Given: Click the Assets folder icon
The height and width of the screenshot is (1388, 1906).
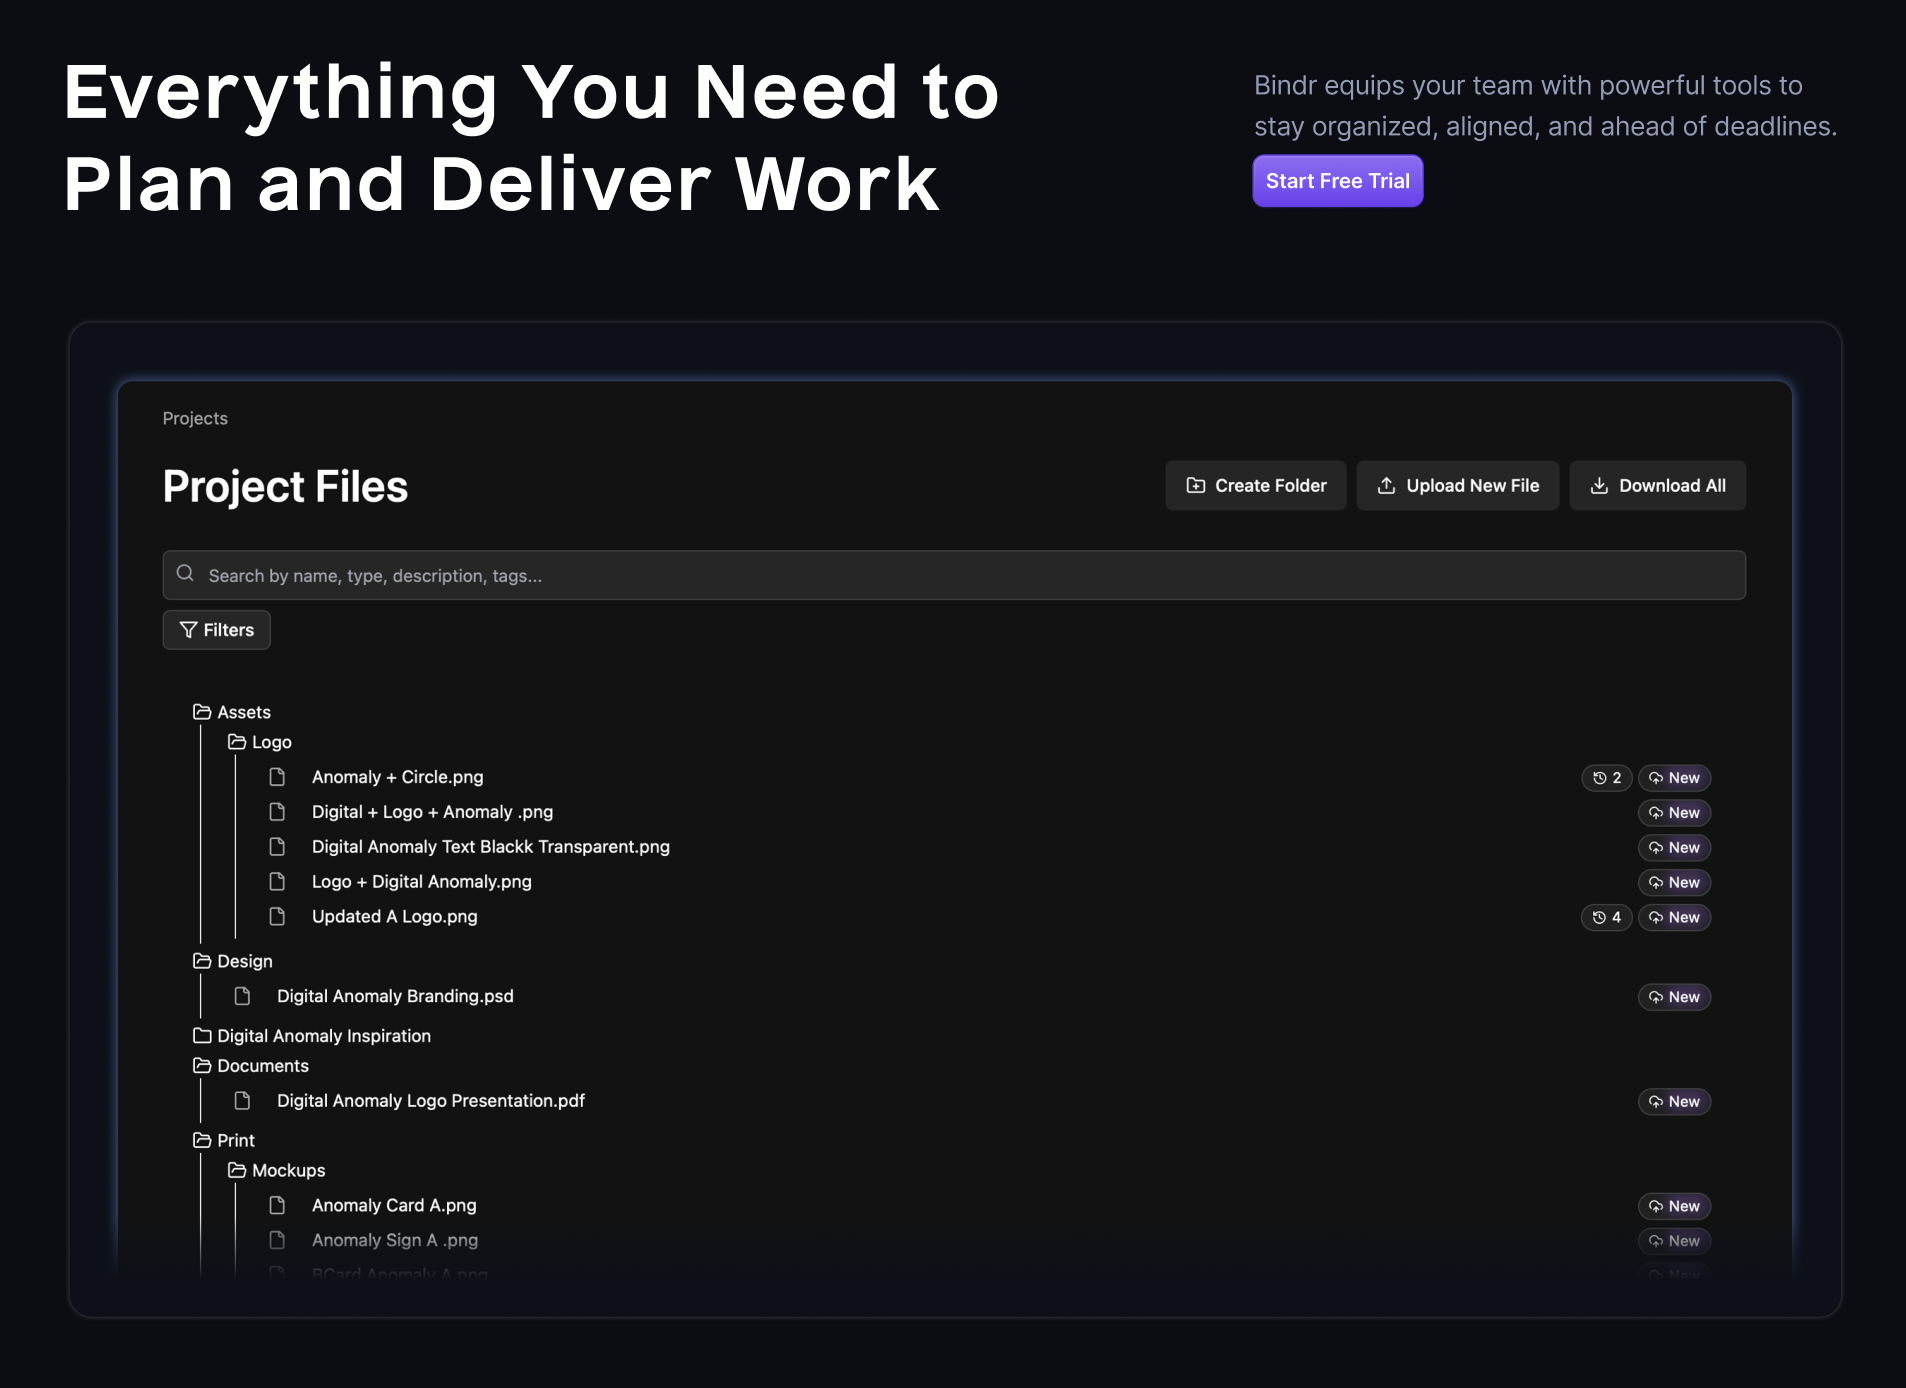Looking at the screenshot, I should coord(202,712).
